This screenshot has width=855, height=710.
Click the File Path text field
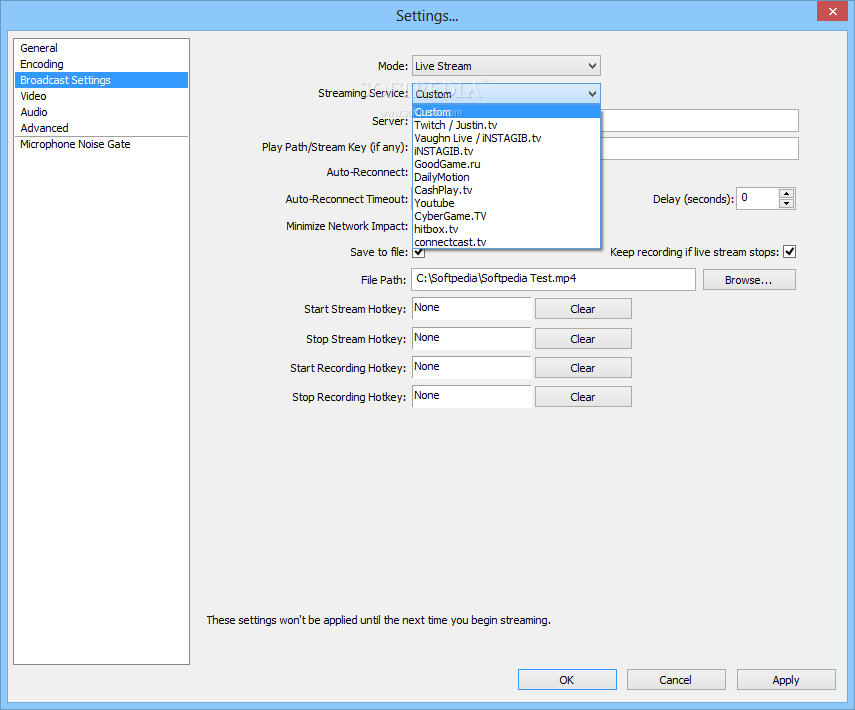tap(553, 279)
